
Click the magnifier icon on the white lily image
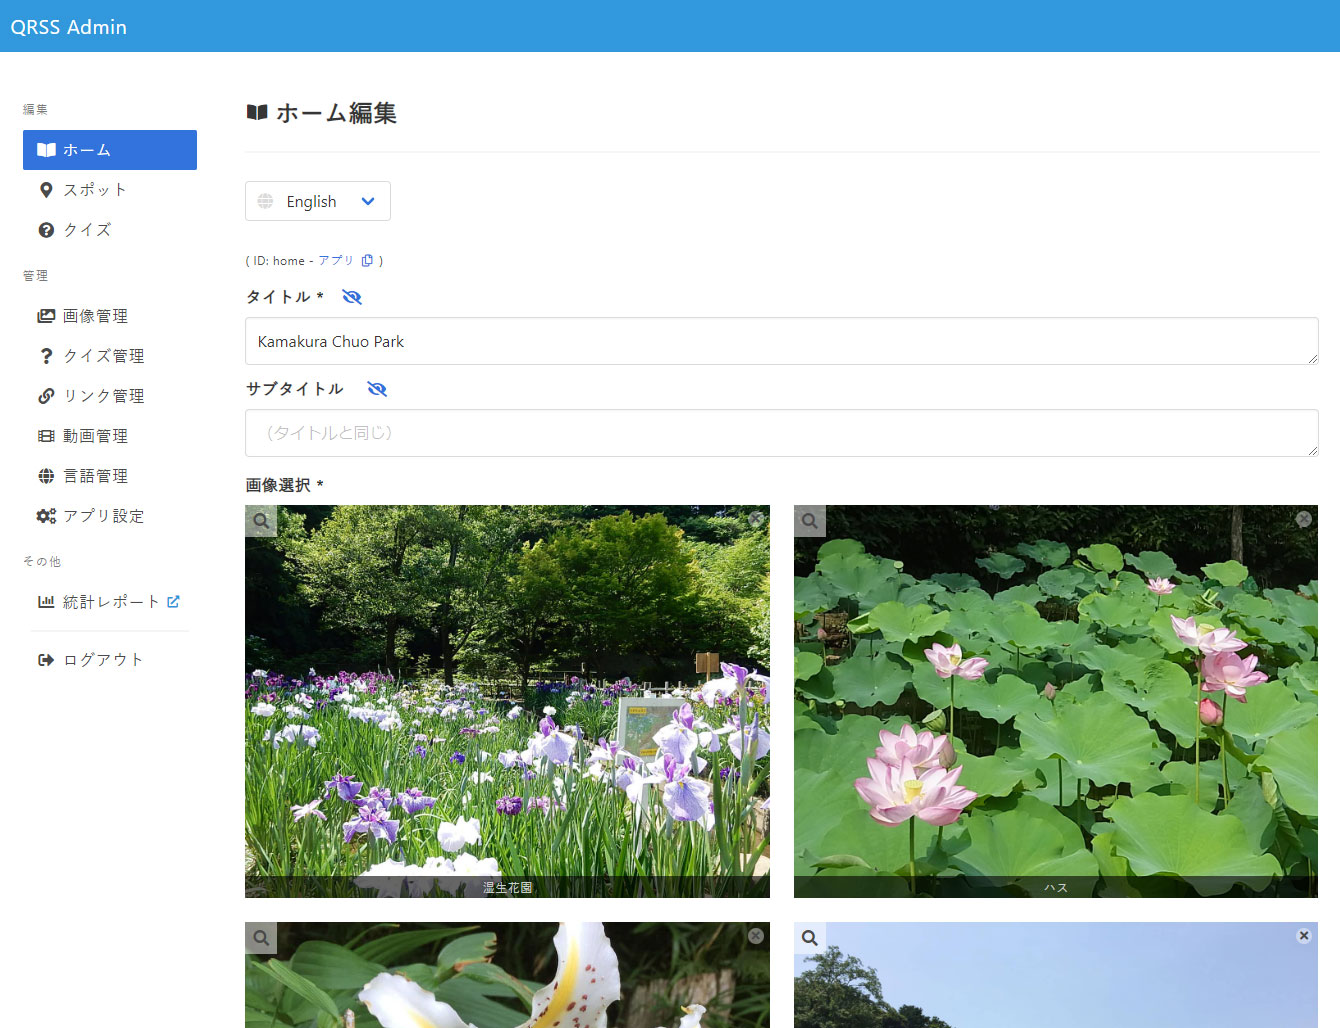click(x=261, y=938)
